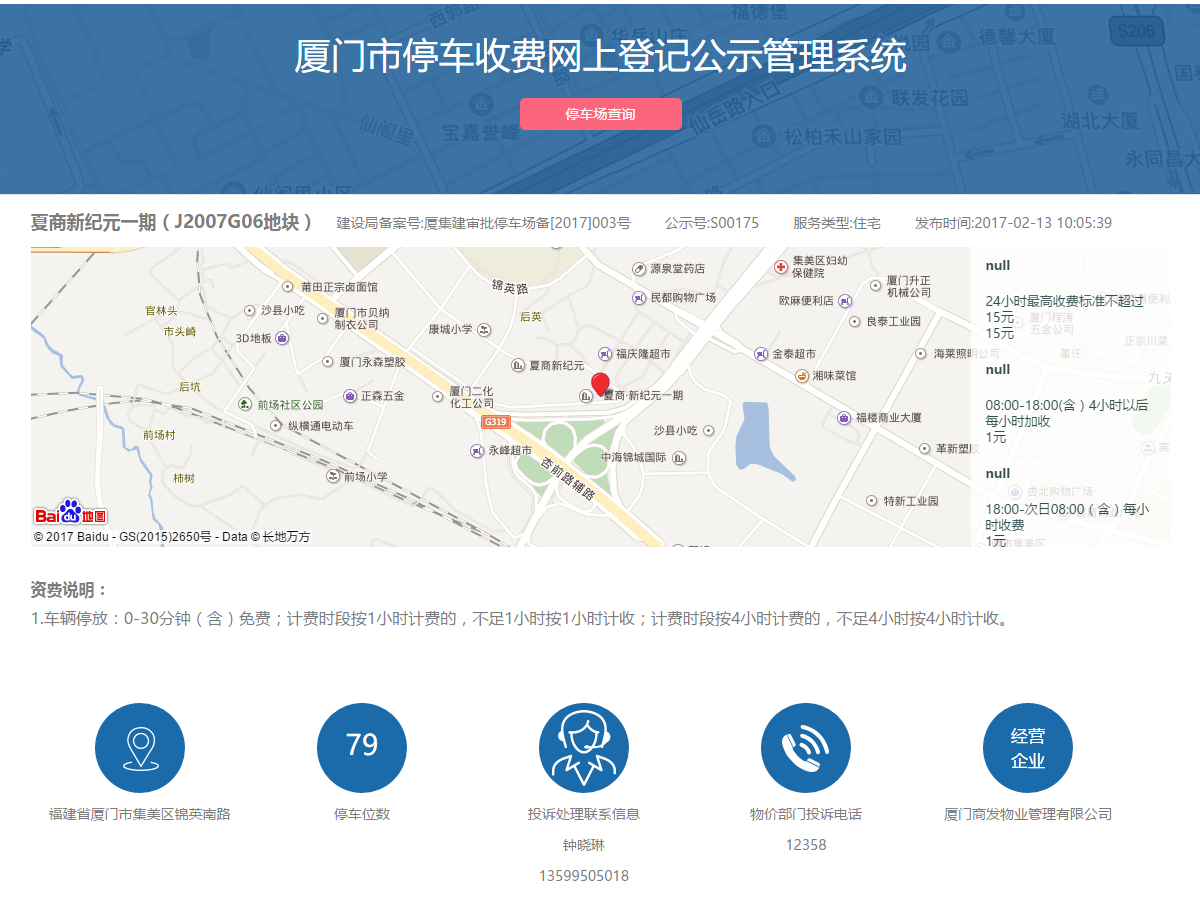Image resolution: width=1200 pixels, height=900 pixels.
Task: Click the 前场社区公园 park icon
Action: (245, 404)
